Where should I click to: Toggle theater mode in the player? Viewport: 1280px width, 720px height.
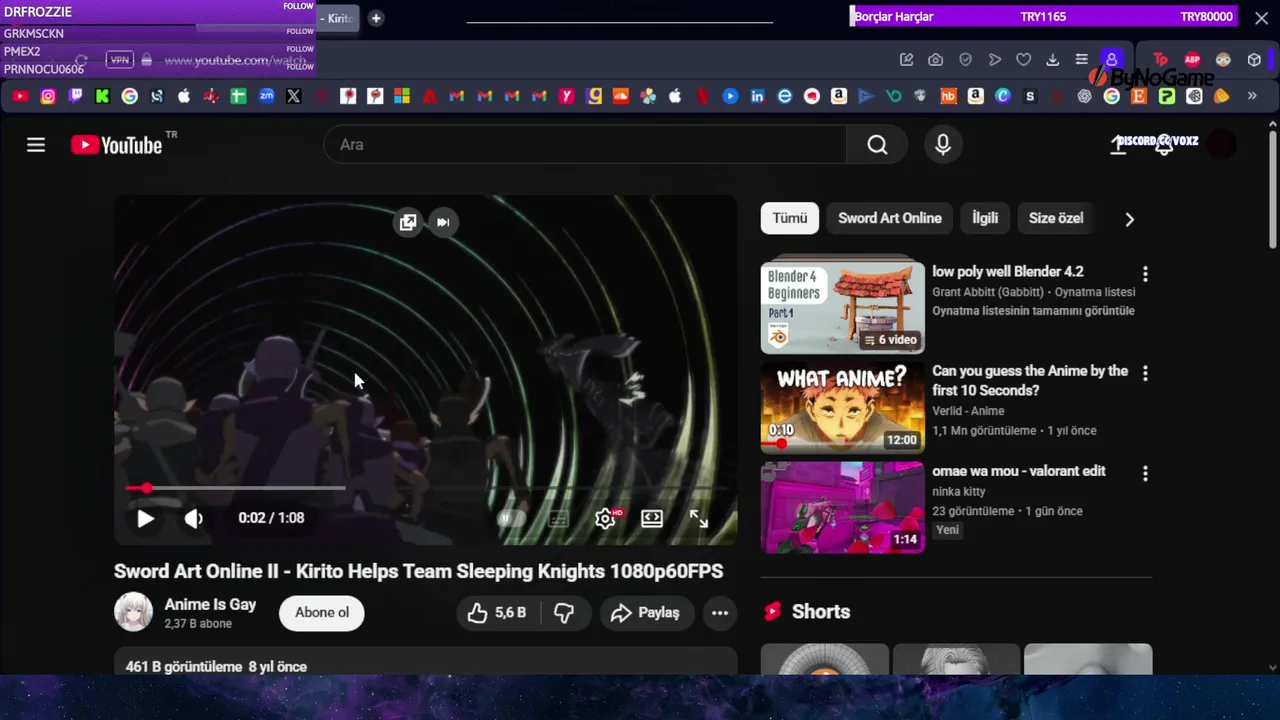pos(652,518)
